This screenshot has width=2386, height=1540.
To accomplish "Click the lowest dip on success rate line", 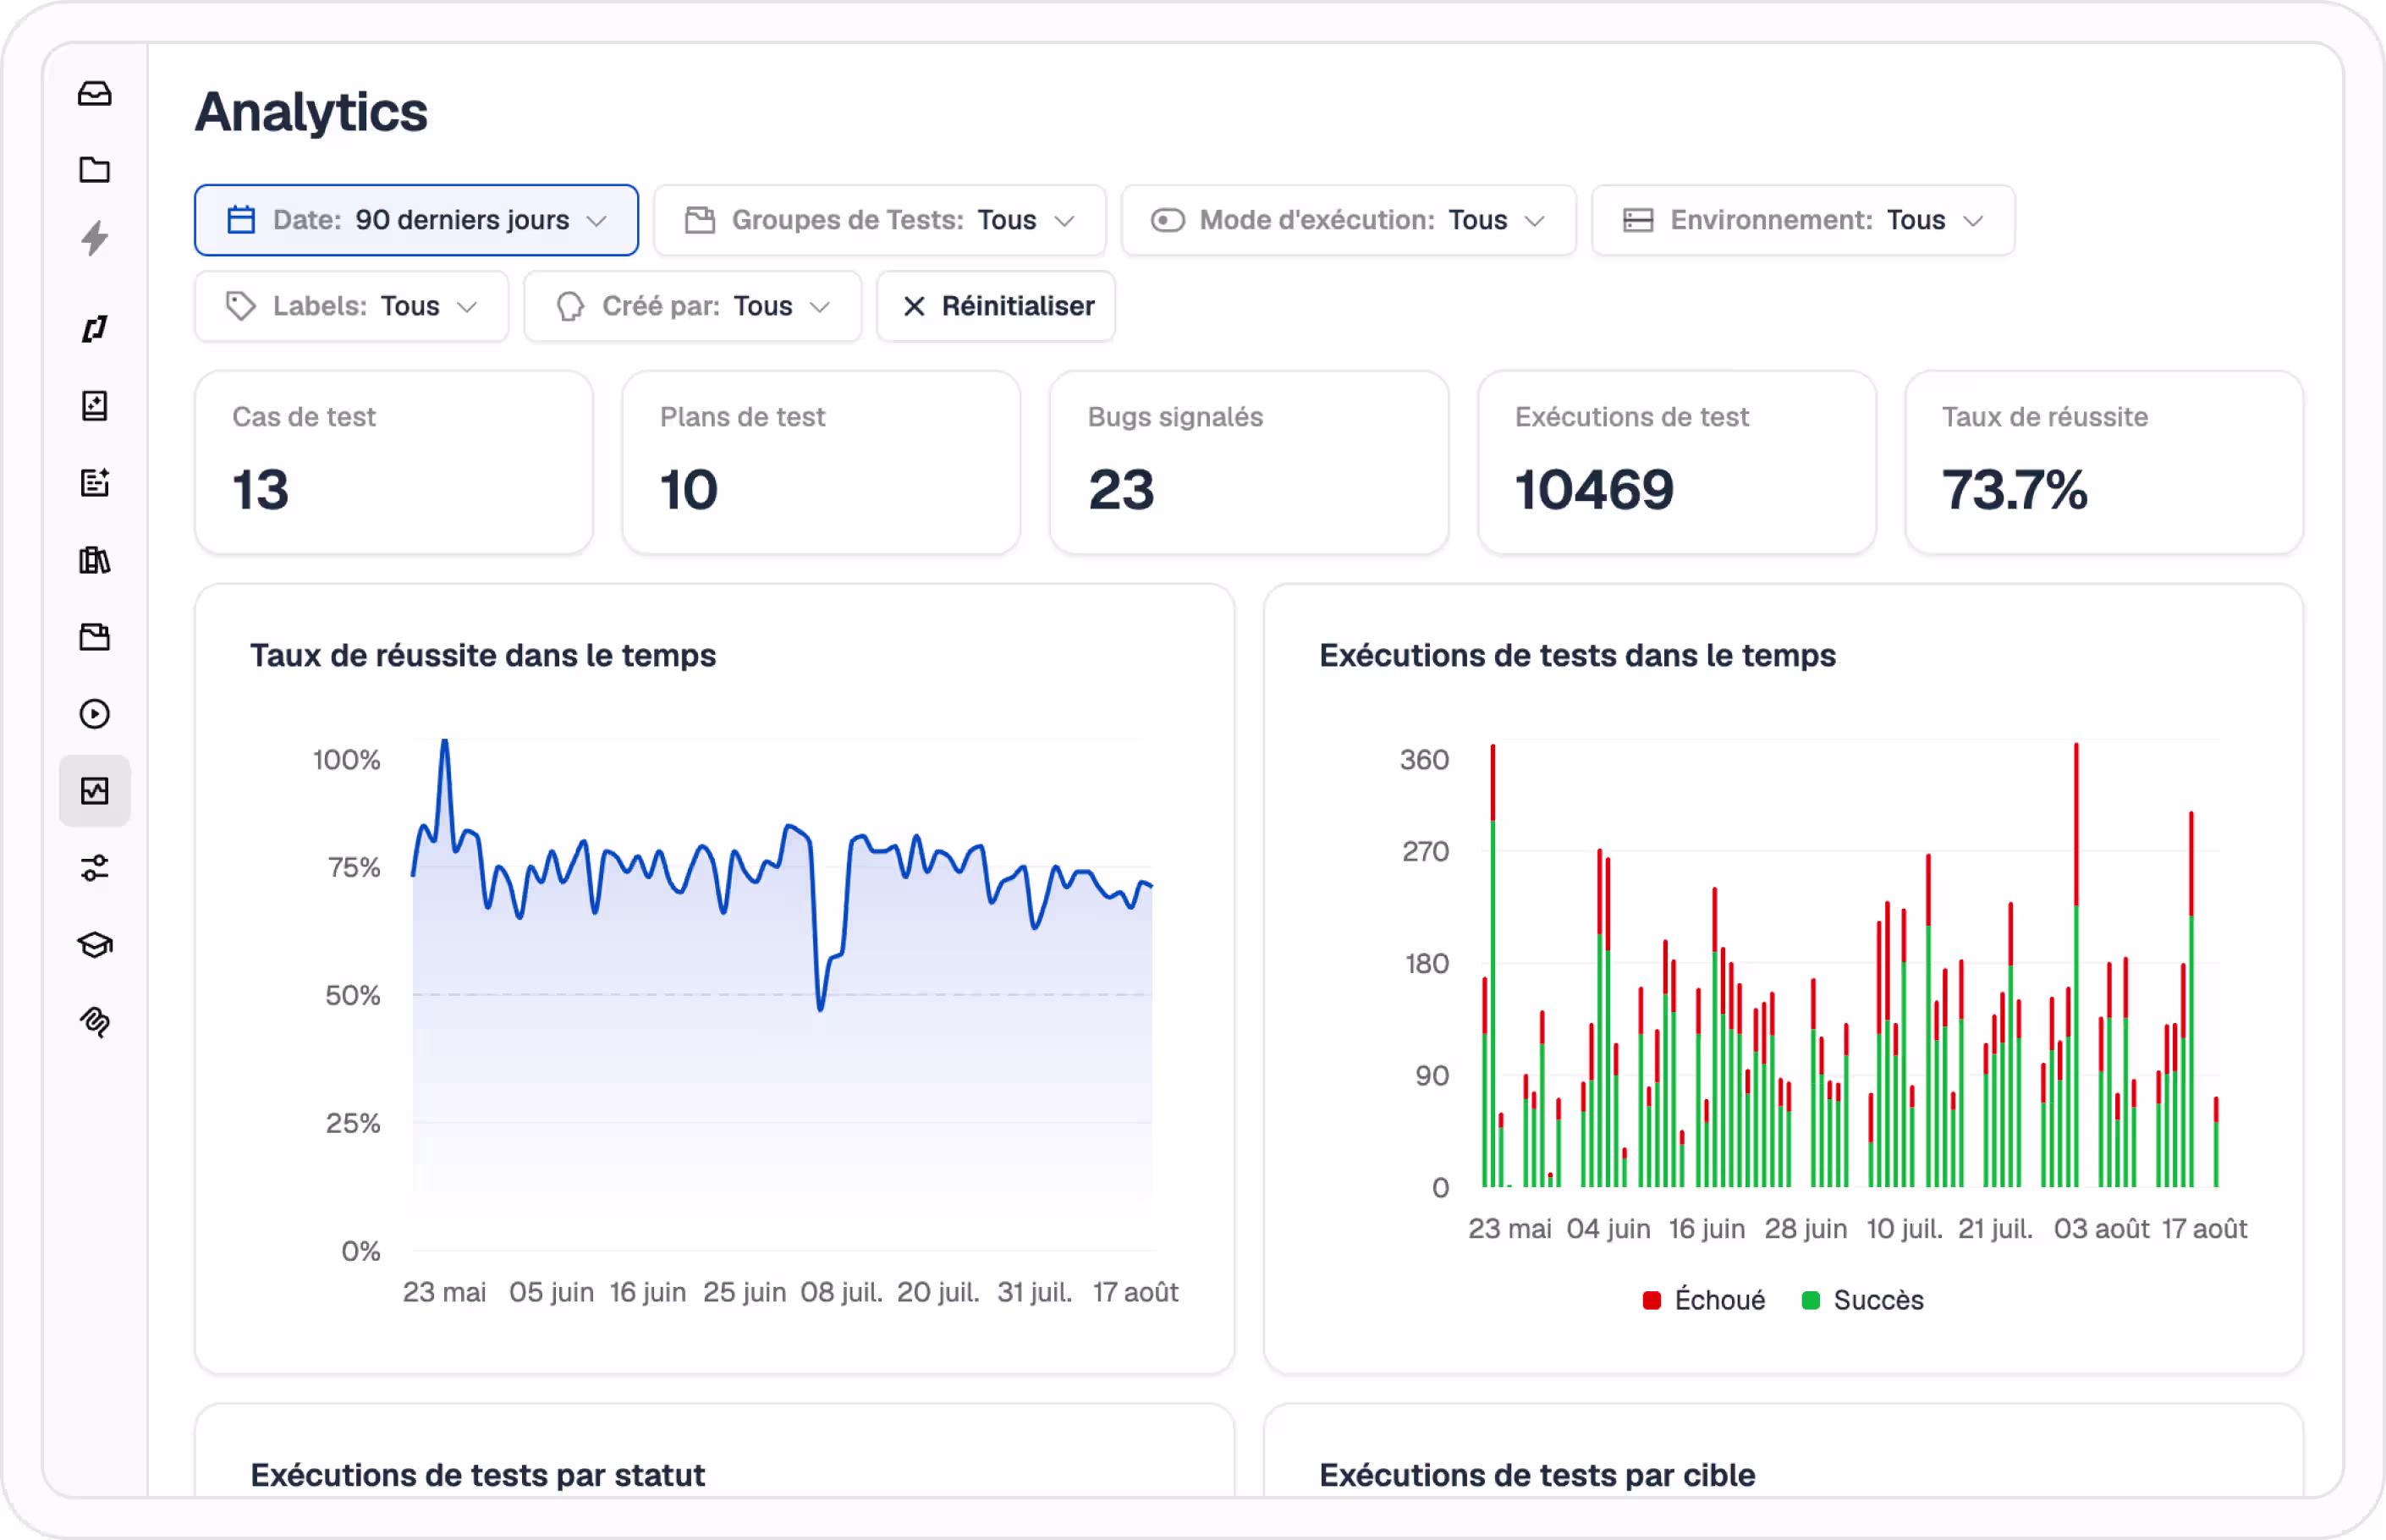I will click(821, 1008).
